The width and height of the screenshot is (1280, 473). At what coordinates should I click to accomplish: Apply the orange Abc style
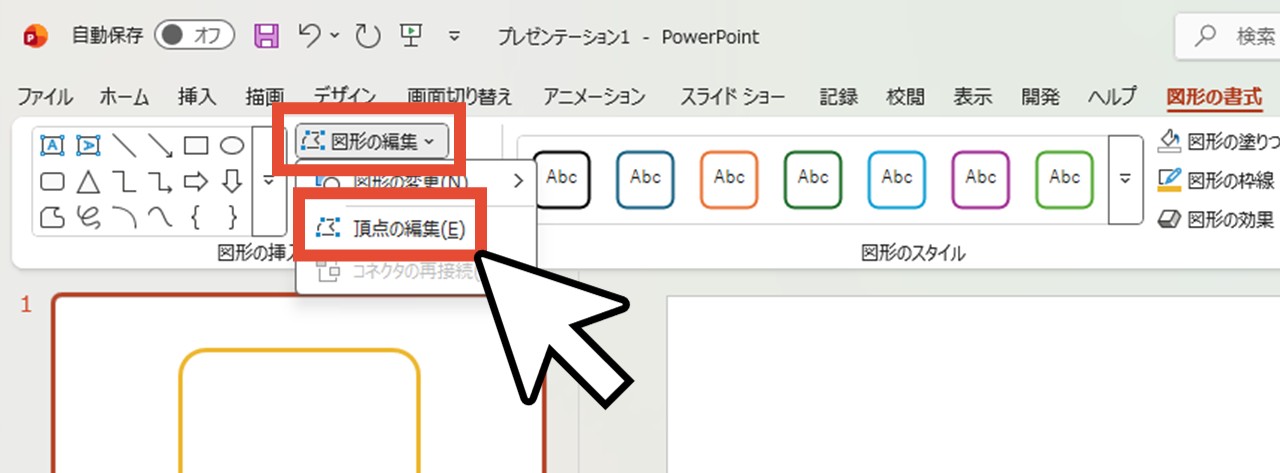[729, 178]
